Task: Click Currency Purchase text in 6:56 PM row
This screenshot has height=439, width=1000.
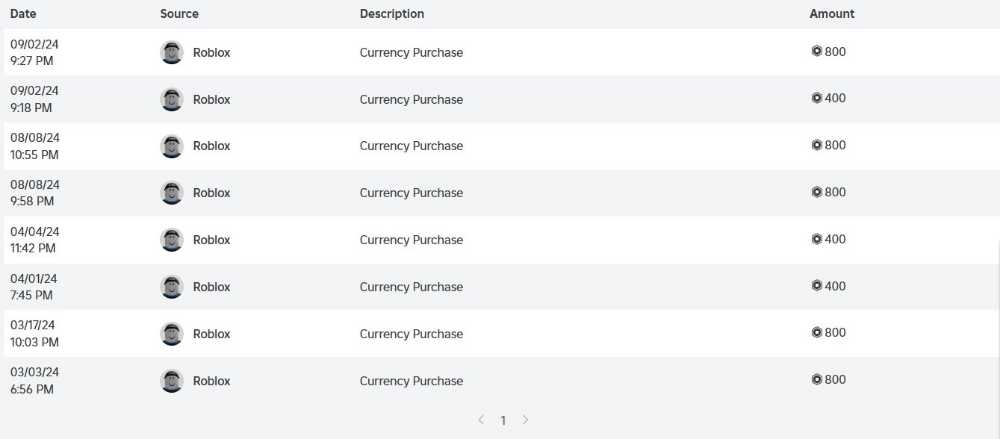Action: click(x=411, y=381)
